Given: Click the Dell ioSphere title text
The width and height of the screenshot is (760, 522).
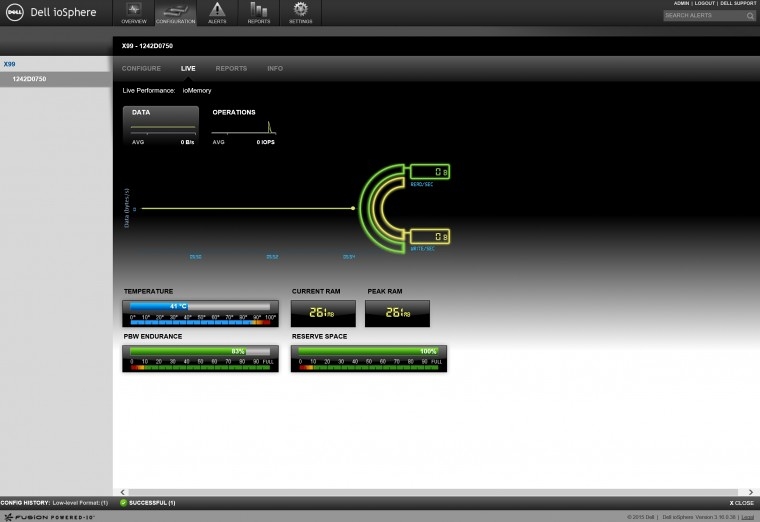Looking at the screenshot, I should pos(63,13).
